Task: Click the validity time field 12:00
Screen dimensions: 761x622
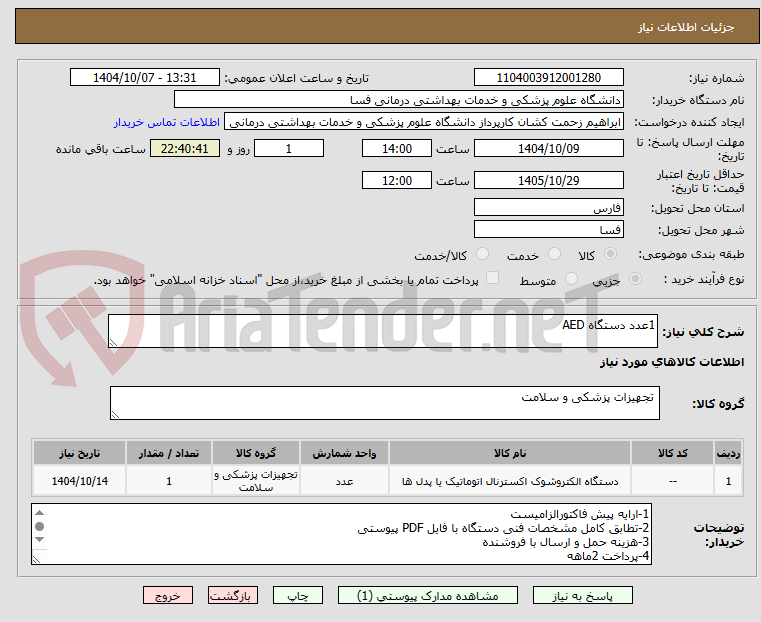Action: click(x=397, y=180)
